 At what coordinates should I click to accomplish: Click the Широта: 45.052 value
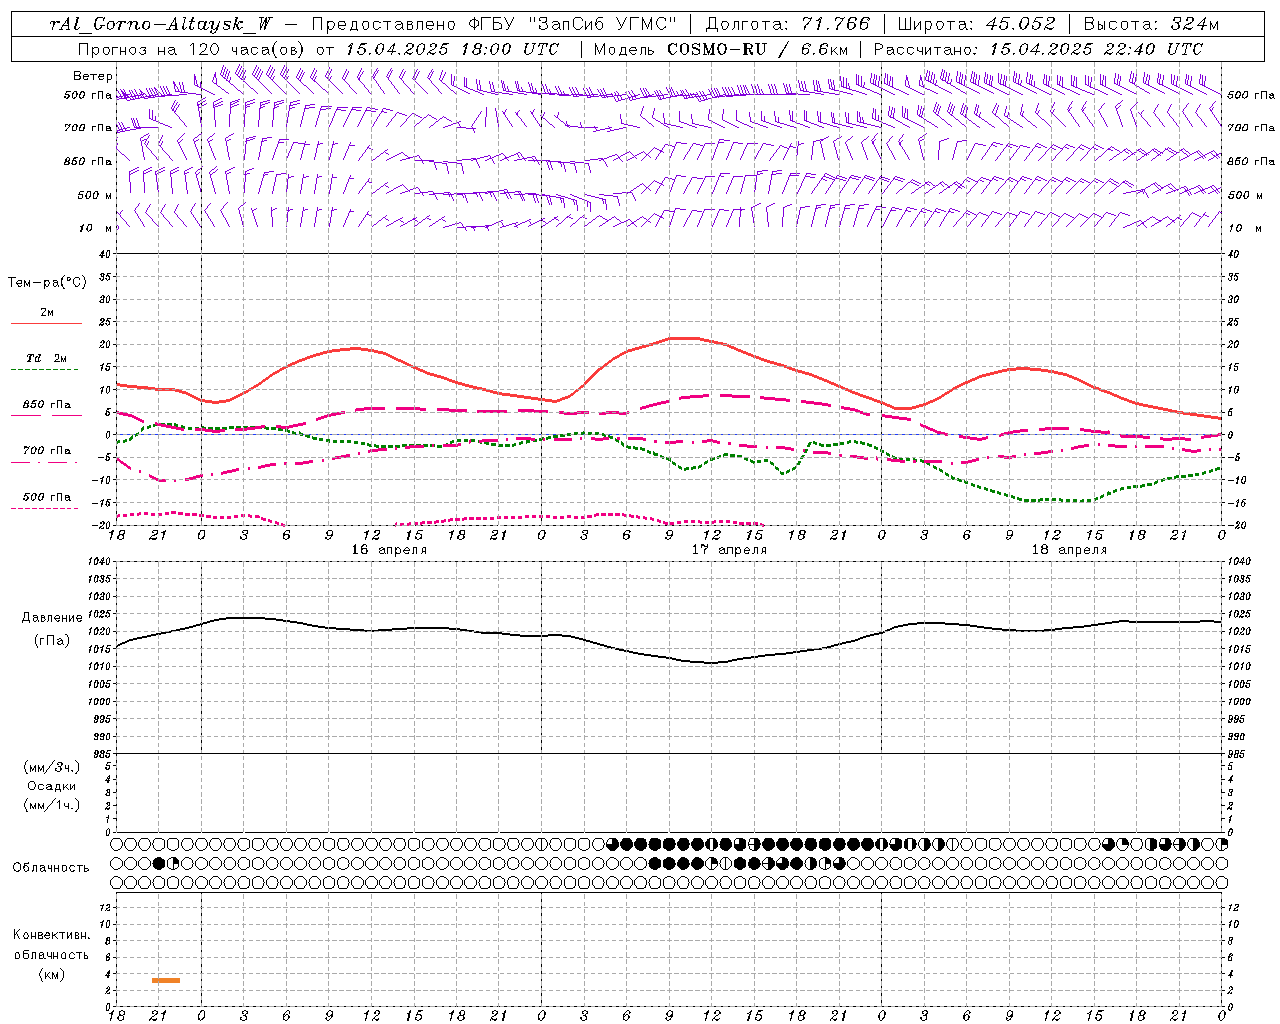[x=977, y=24]
